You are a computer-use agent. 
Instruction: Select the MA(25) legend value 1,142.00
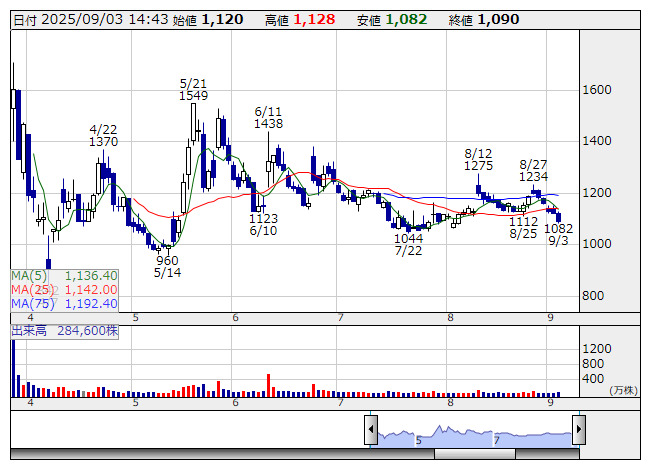click(91, 290)
